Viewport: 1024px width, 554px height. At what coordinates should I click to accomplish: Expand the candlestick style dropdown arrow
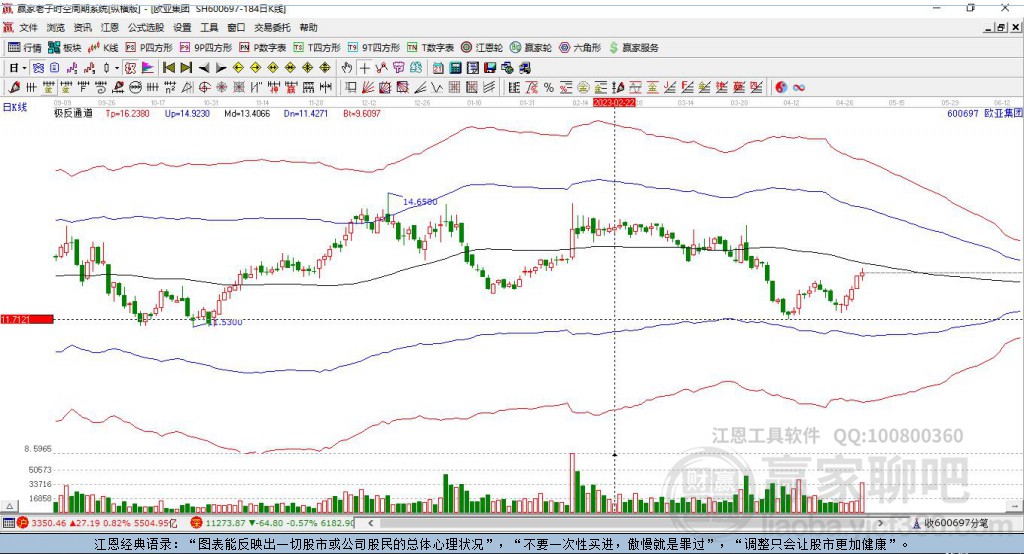[117, 68]
